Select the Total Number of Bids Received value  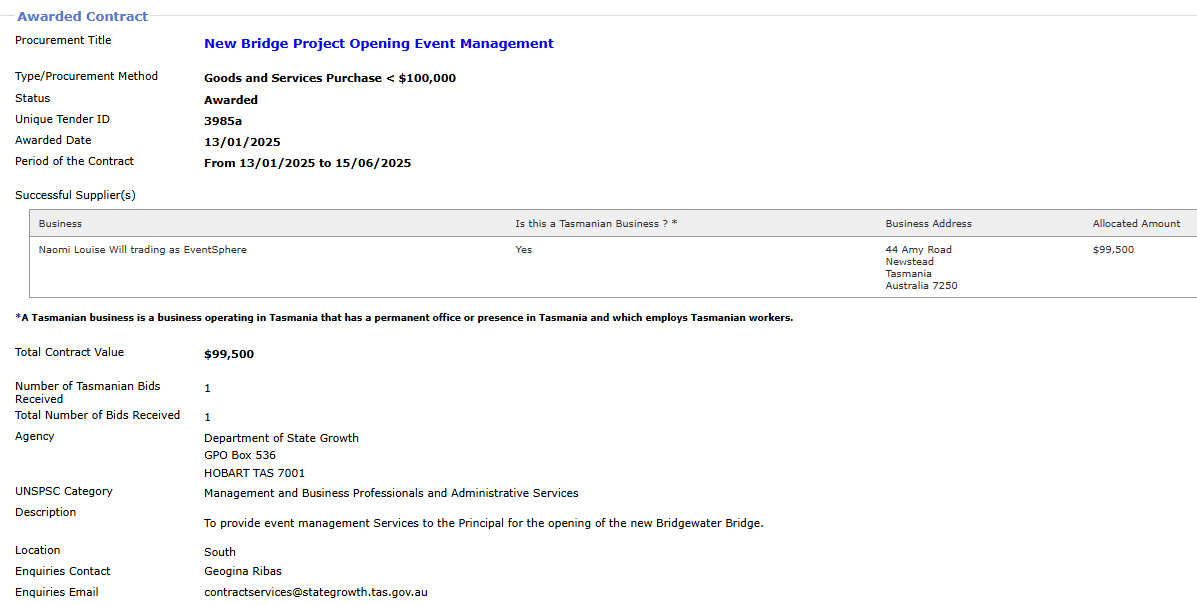[208, 417]
